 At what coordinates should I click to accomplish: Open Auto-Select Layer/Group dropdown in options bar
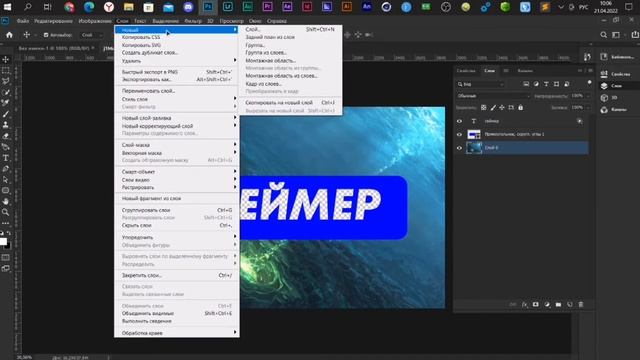click(x=91, y=35)
